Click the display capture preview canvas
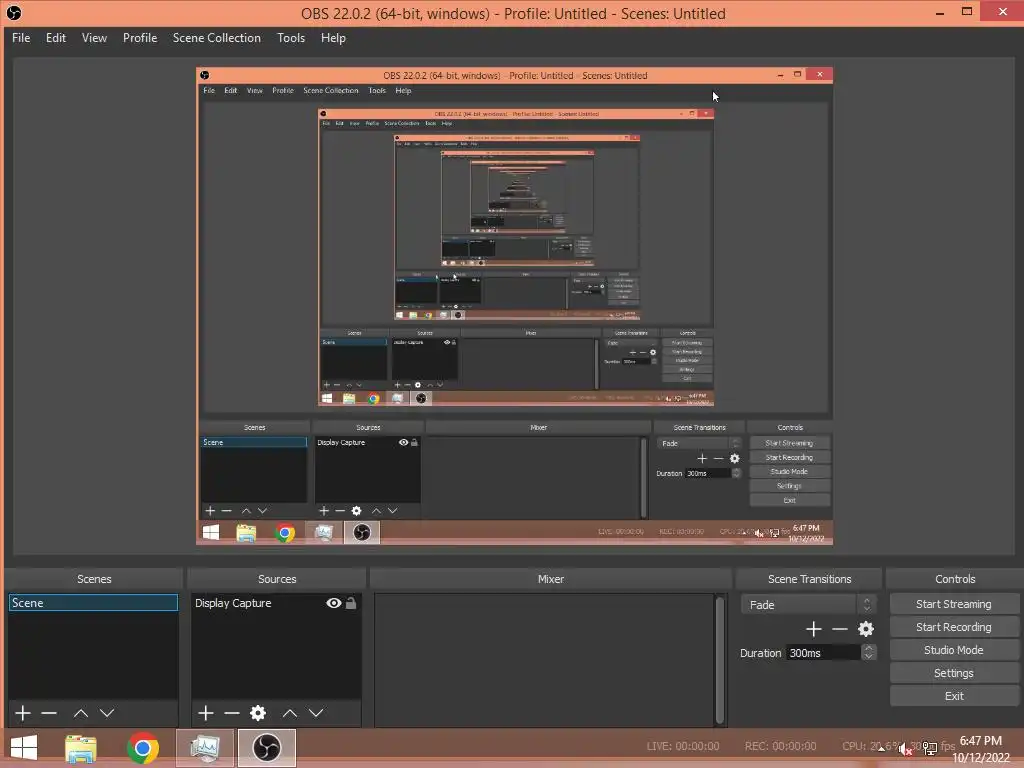 (514, 306)
